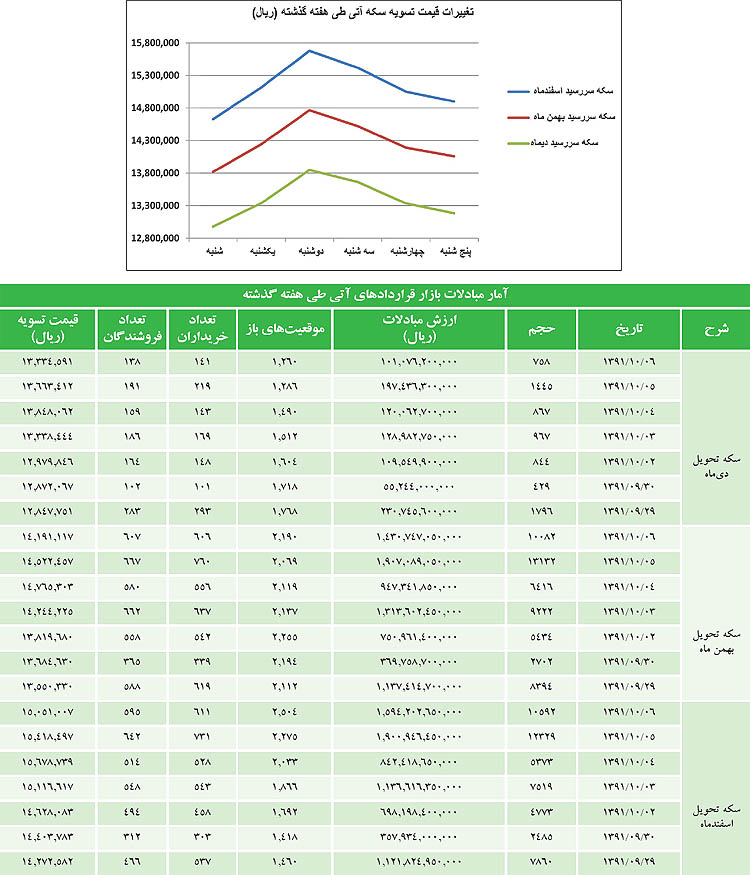Click the volume cell ۱۴۴۵
The height and width of the screenshot is (875, 750).
pyautogui.click(x=541, y=387)
